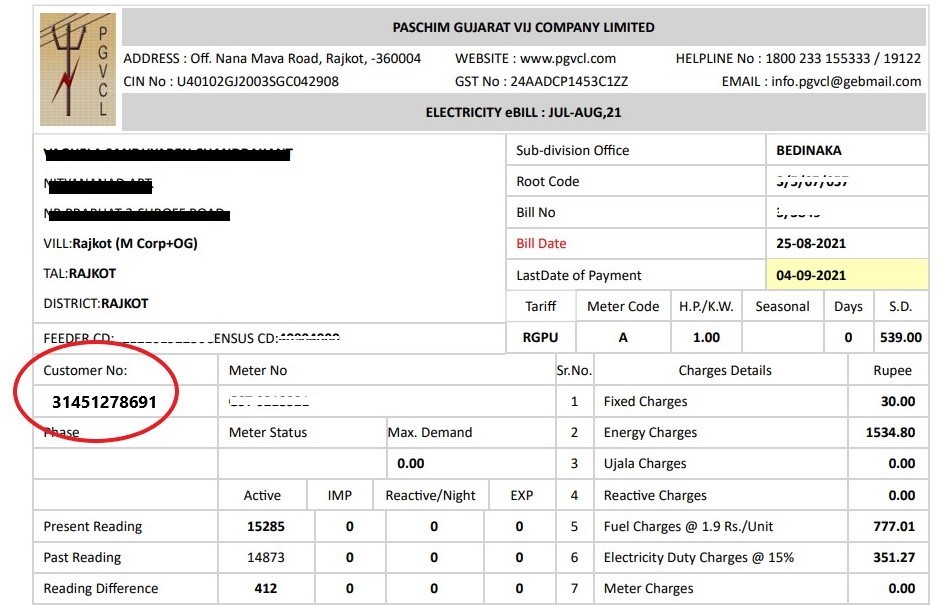
Task: Select present reading value 15285
Action: [x=266, y=527]
